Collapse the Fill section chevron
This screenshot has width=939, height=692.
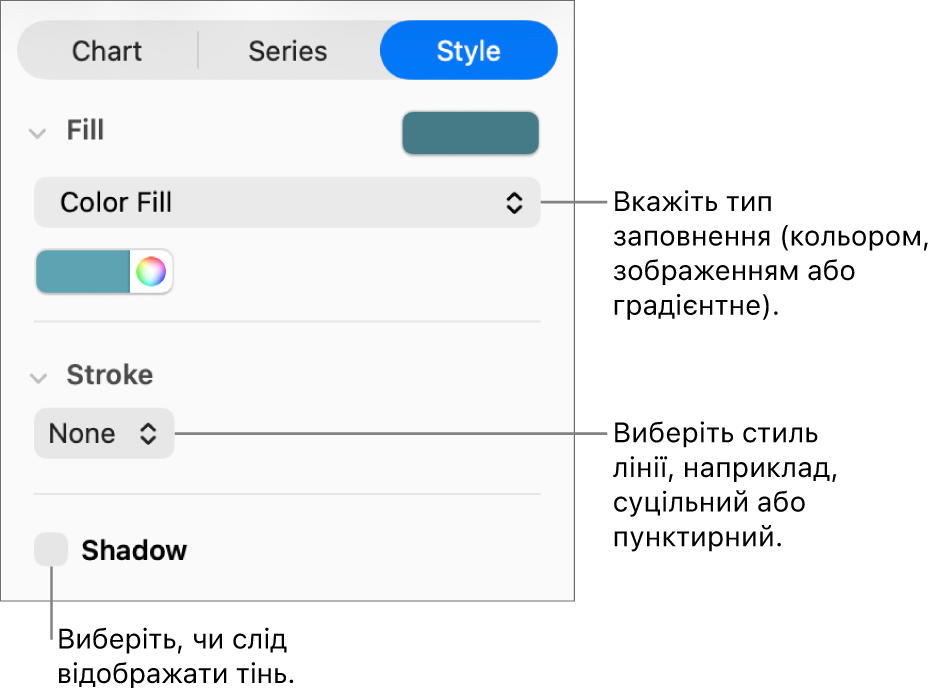(38, 132)
